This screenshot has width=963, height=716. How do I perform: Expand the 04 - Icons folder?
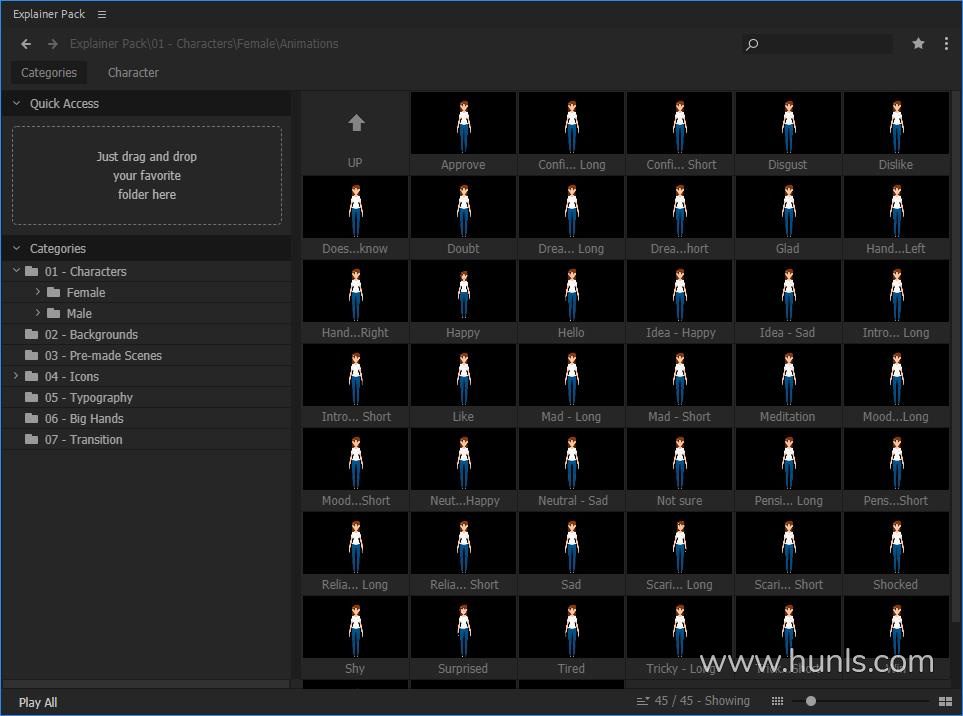point(17,376)
